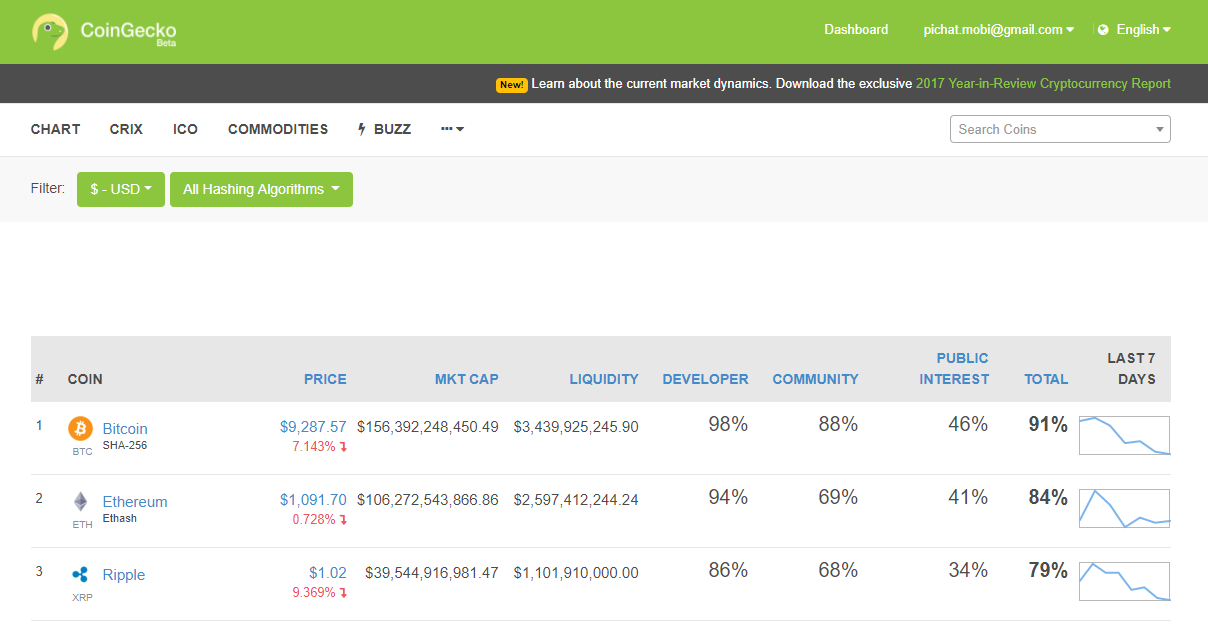Image resolution: width=1208 pixels, height=626 pixels.
Task: Click Ethereum market cap $106,272,543,866.86
Action: 428,500
